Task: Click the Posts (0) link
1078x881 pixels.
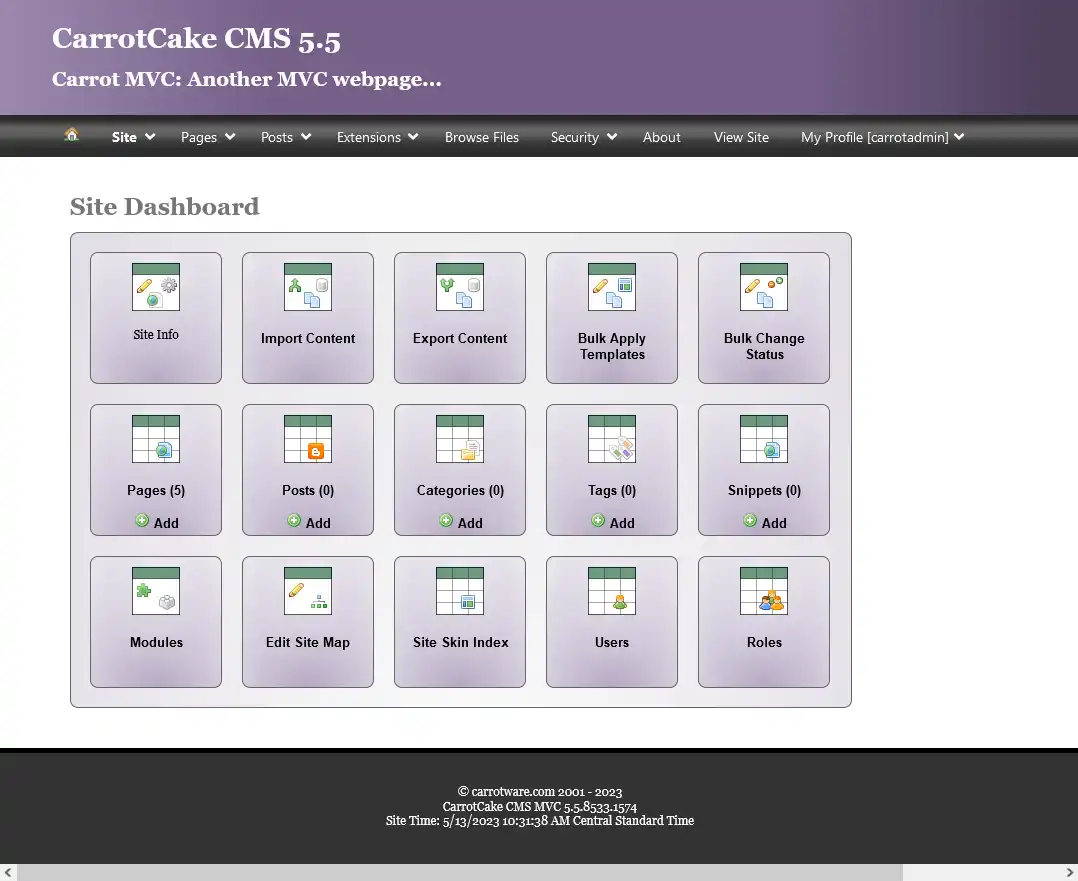Action: 308,490
